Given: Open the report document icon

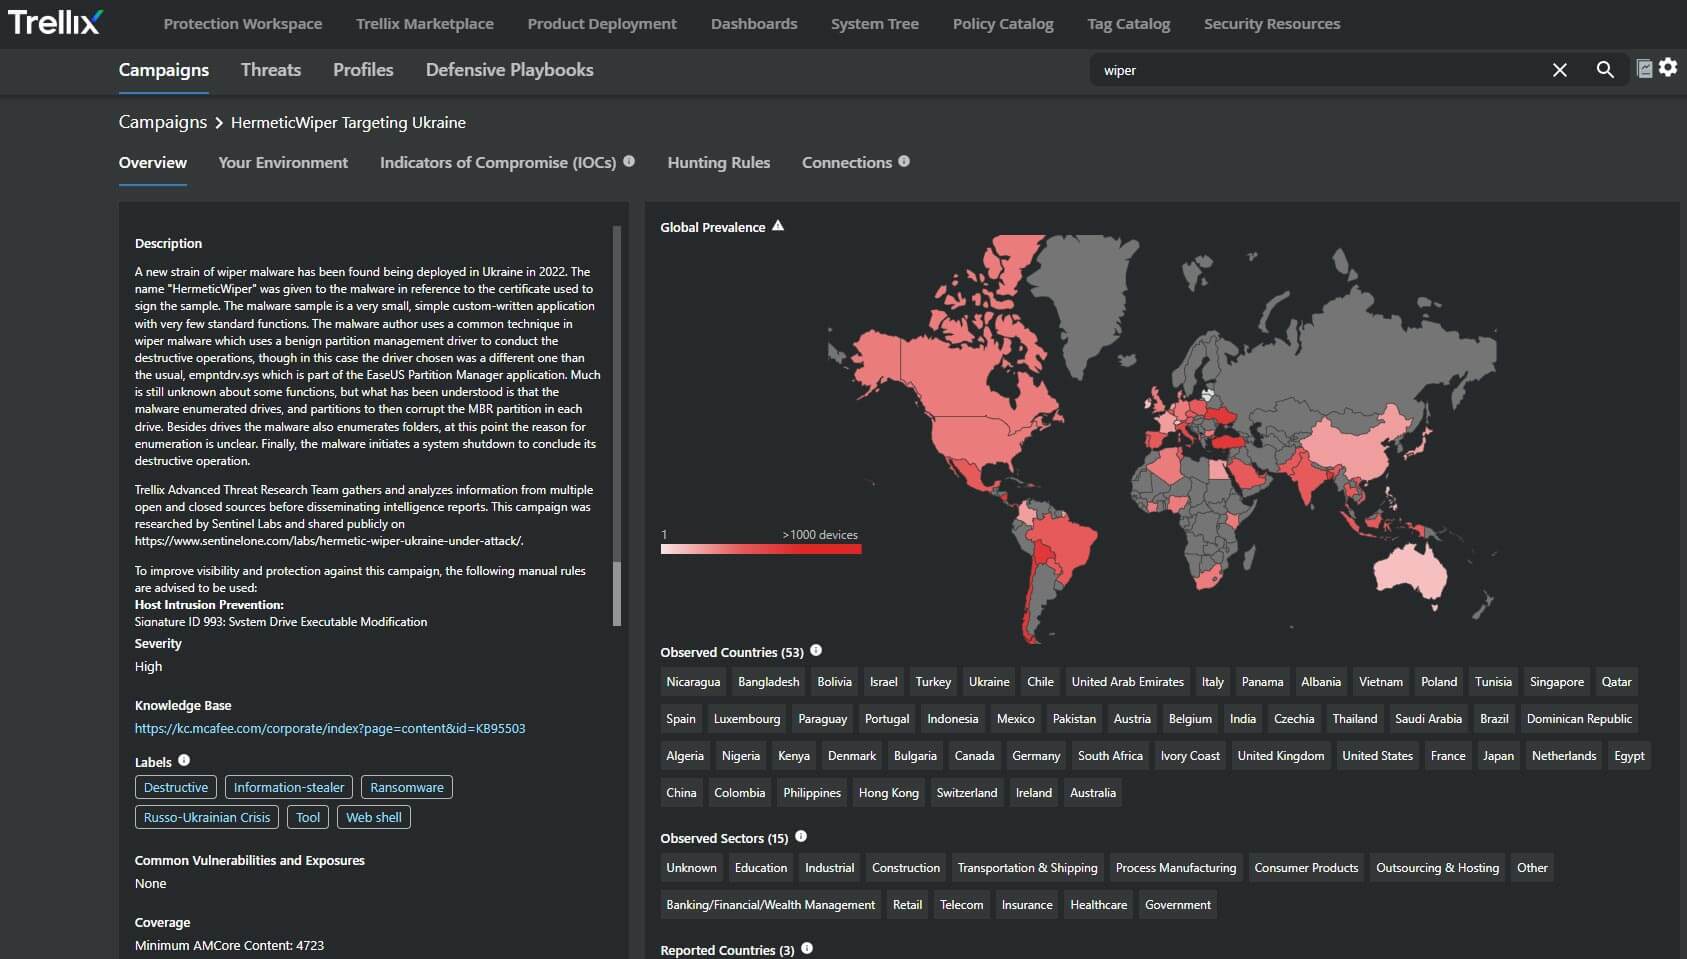Looking at the screenshot, I should [1644, 69].
